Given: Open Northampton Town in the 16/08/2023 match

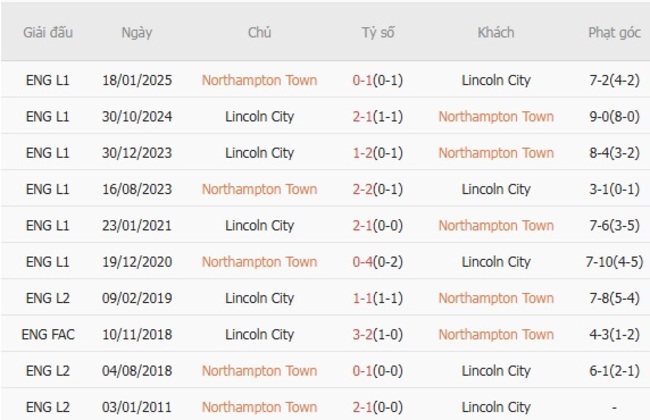Looking at the screenshot, I should [259, 189].
